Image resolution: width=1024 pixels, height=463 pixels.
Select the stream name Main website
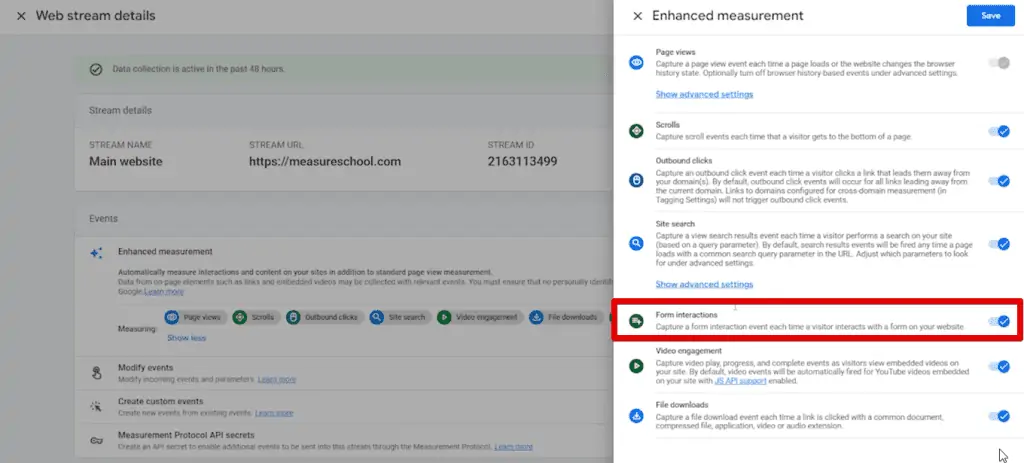coord(126,161)
